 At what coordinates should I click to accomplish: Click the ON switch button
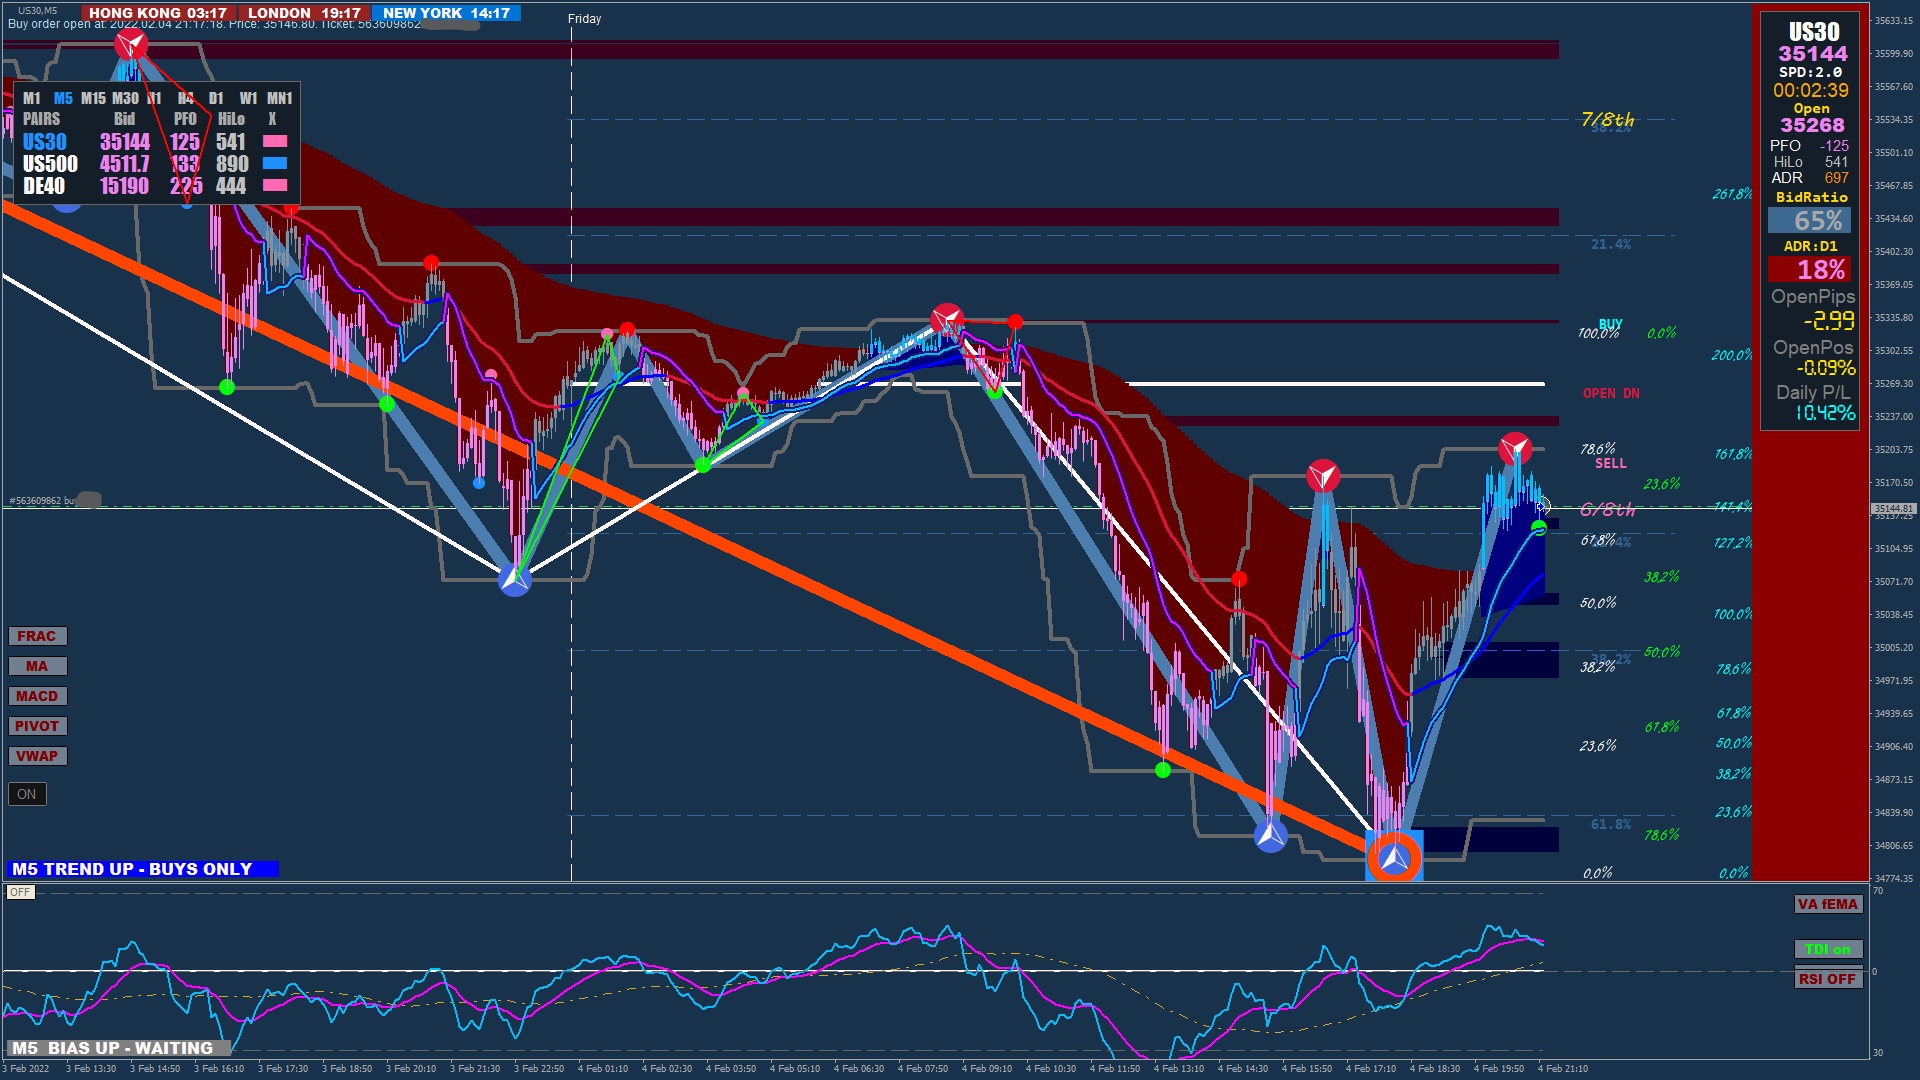click(27, 794)
